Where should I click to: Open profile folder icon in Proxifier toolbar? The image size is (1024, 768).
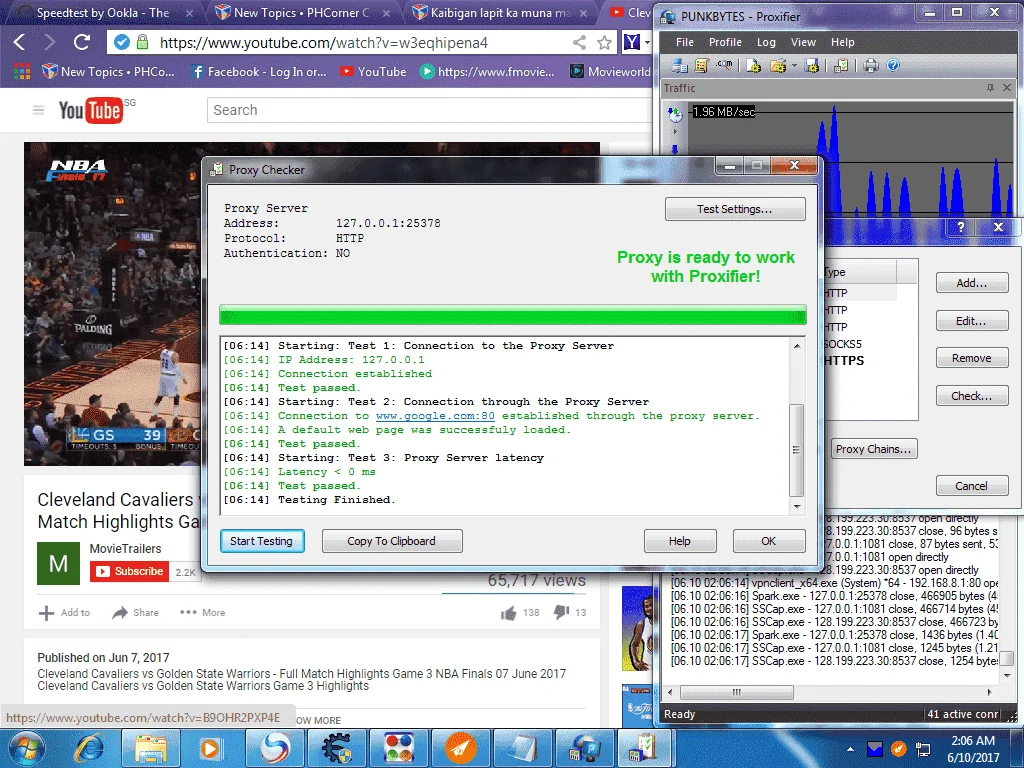777,65
